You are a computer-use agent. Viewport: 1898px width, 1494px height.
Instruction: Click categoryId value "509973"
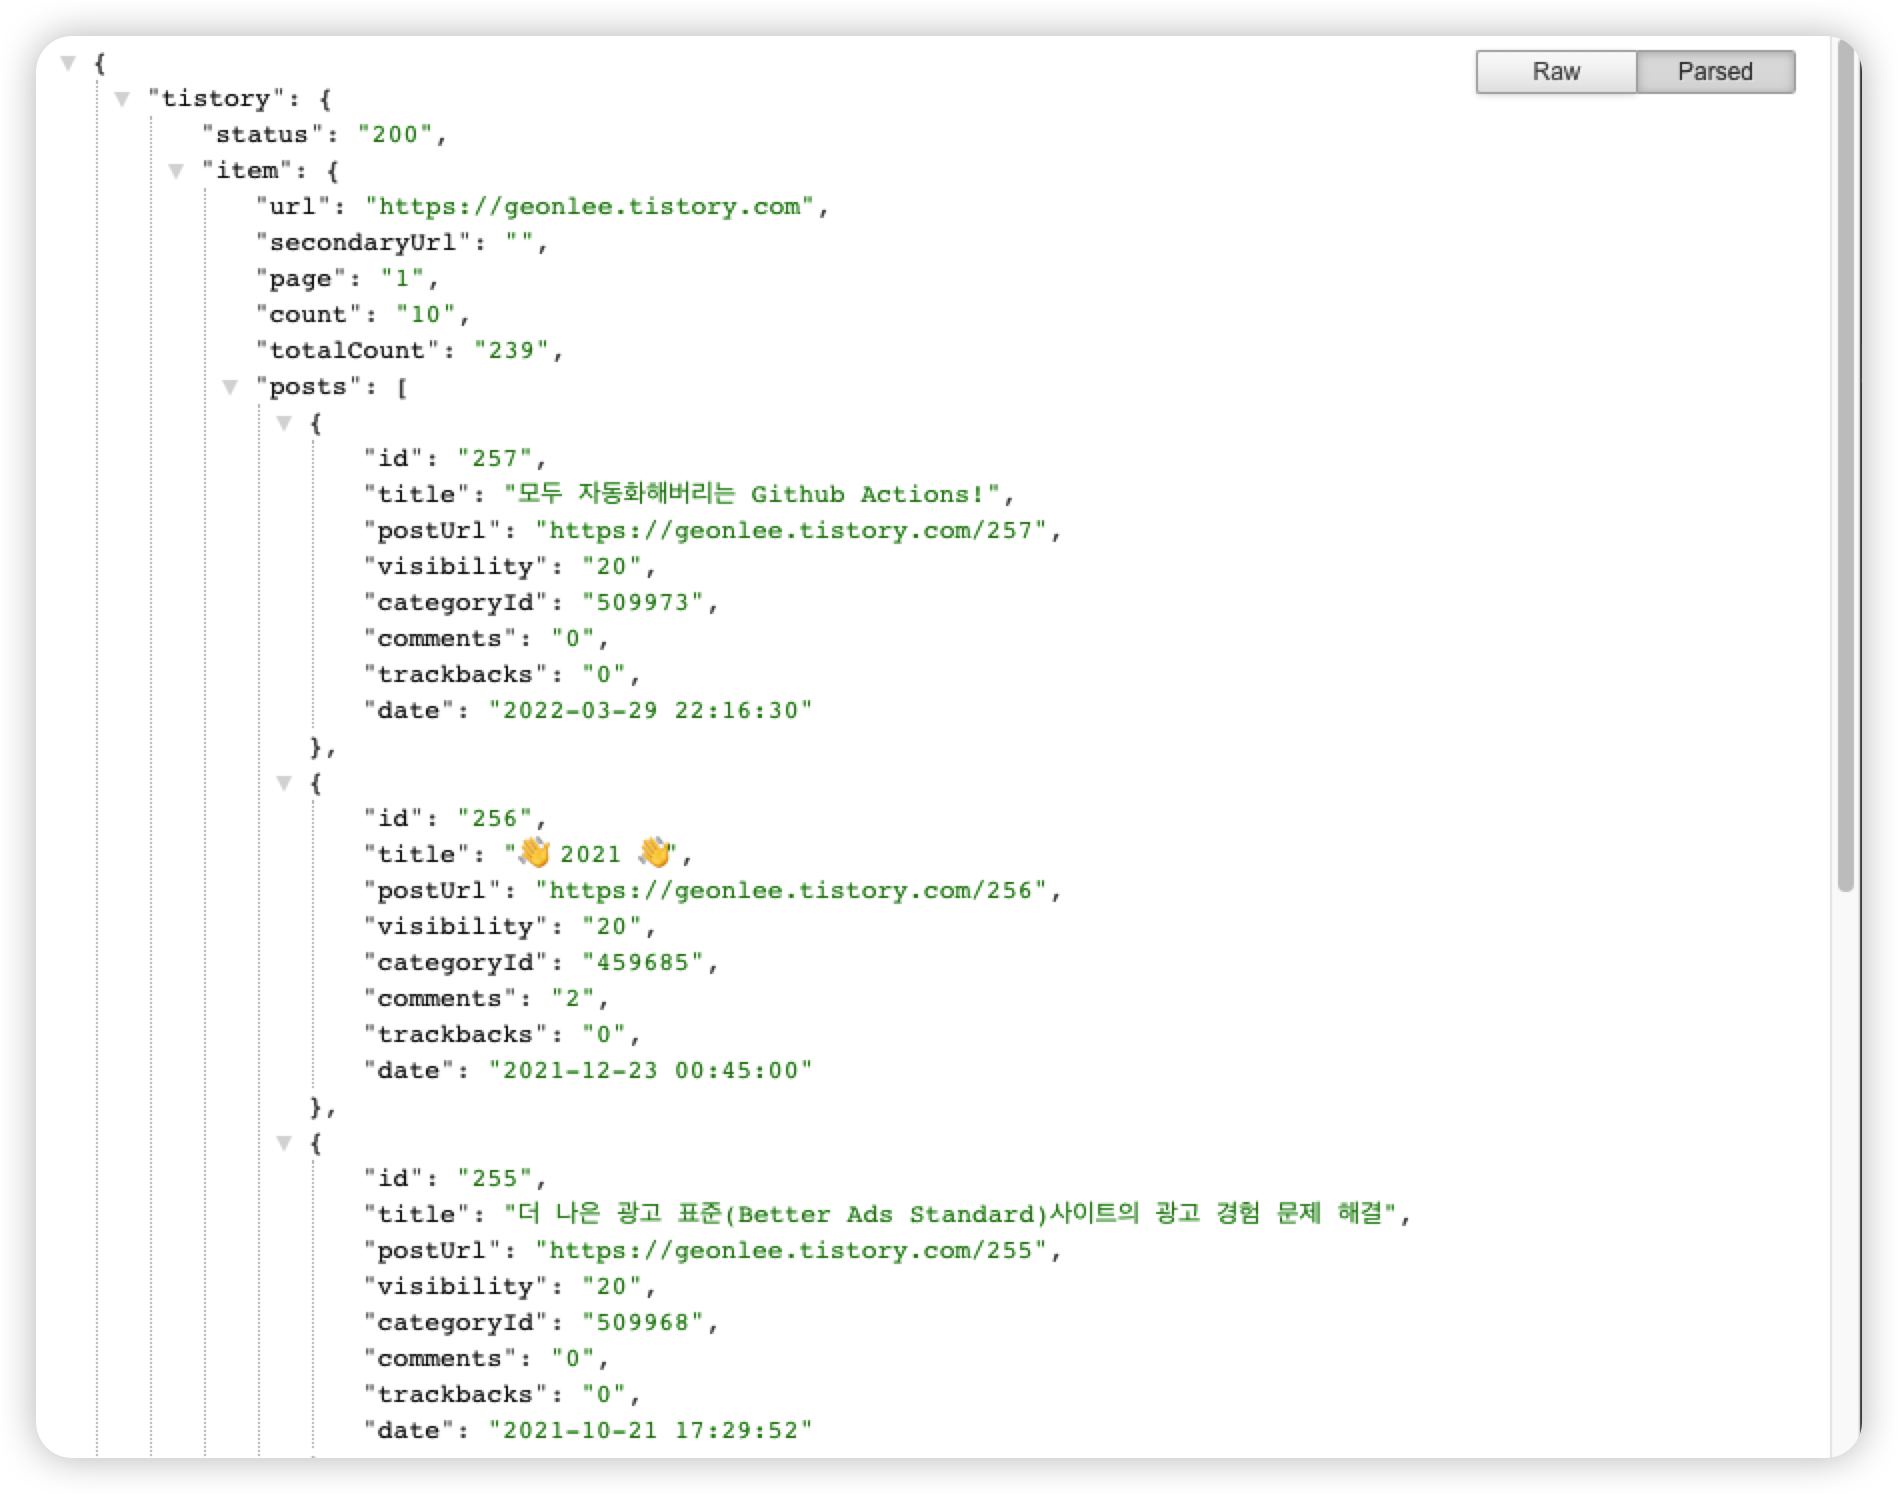click(643, 603)
